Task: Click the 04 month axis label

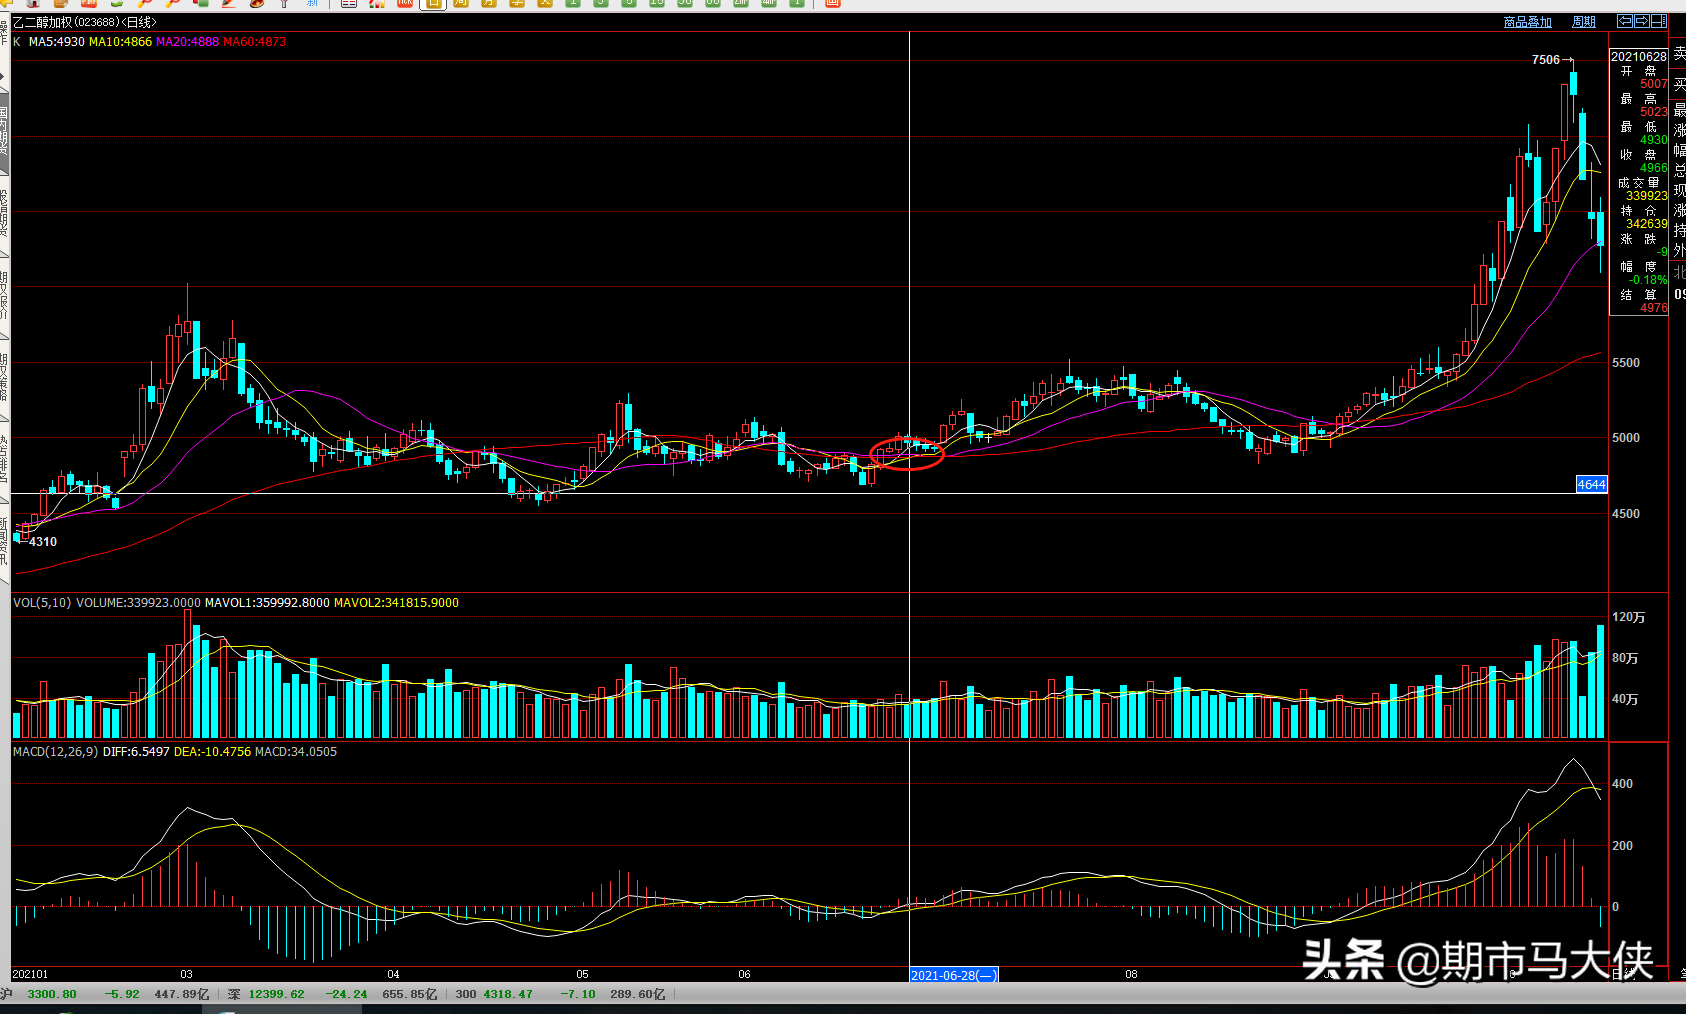Action: tap(393, 974)
